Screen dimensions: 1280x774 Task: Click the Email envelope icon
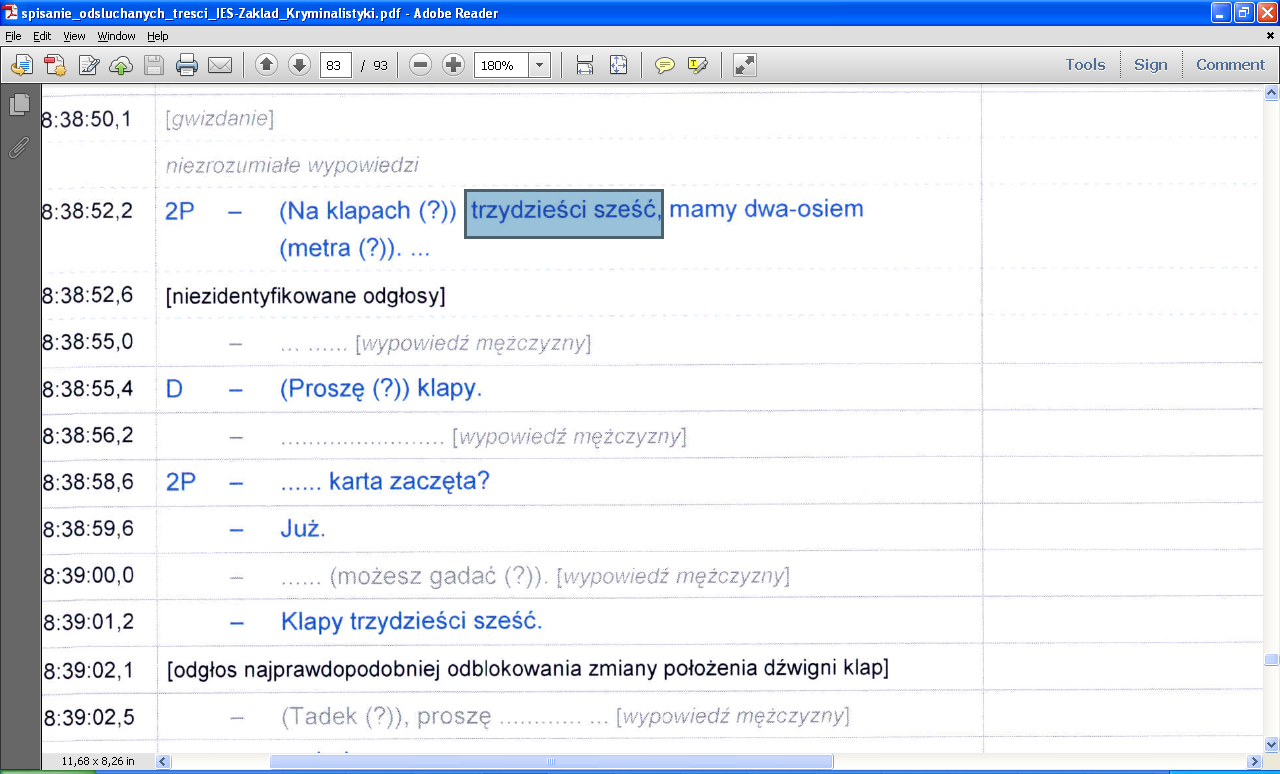[220, 66]
